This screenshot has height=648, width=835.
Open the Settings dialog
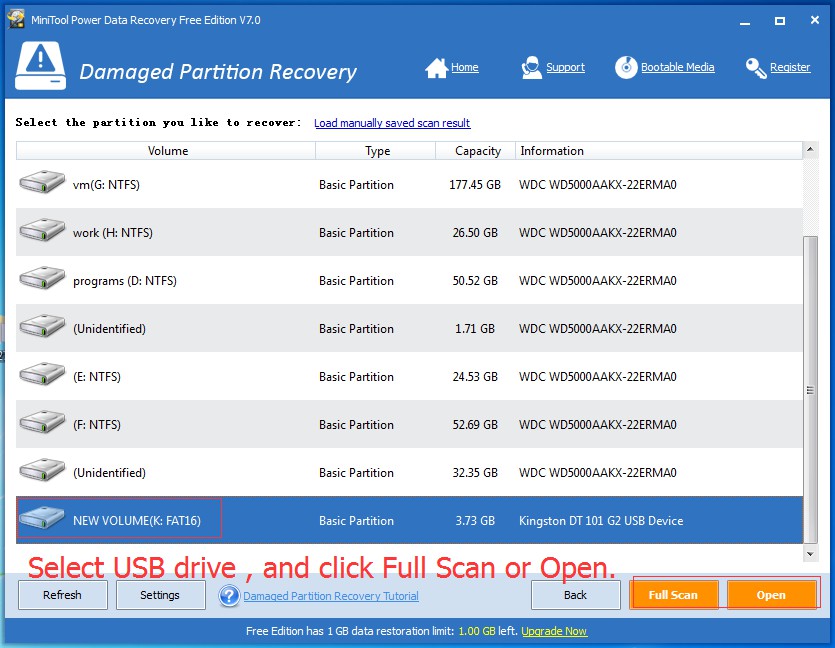coord(160,594)
